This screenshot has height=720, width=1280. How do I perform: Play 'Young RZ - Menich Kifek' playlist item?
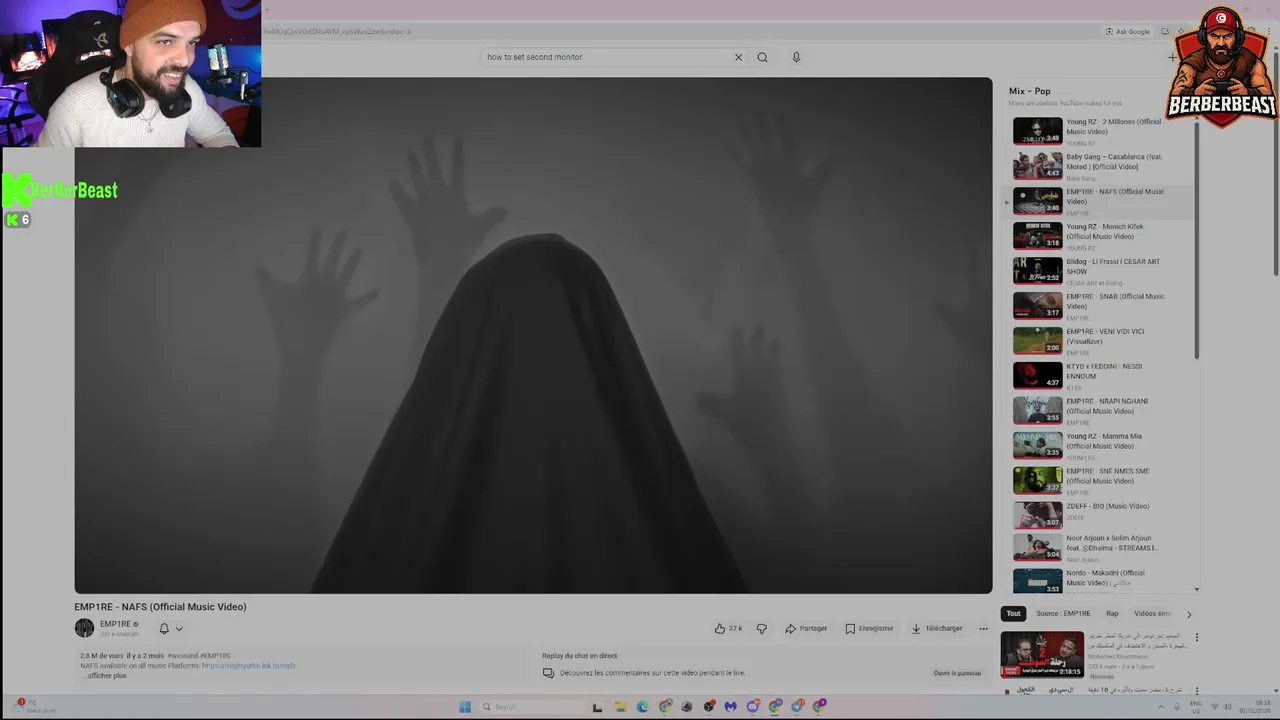click(x=1100, y=236)
